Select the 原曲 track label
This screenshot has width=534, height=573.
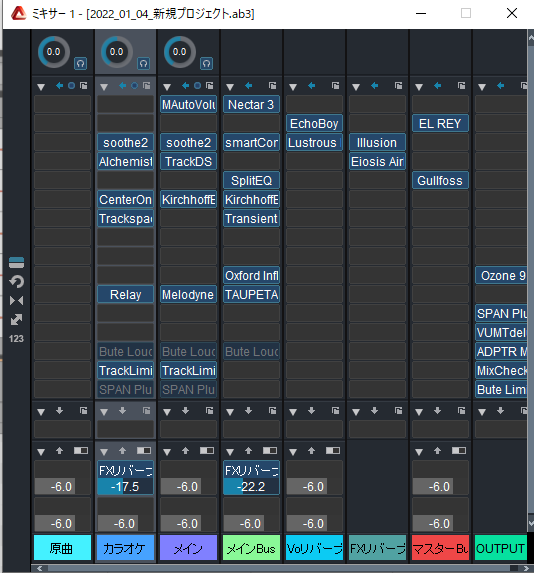(x=62, y=548)
